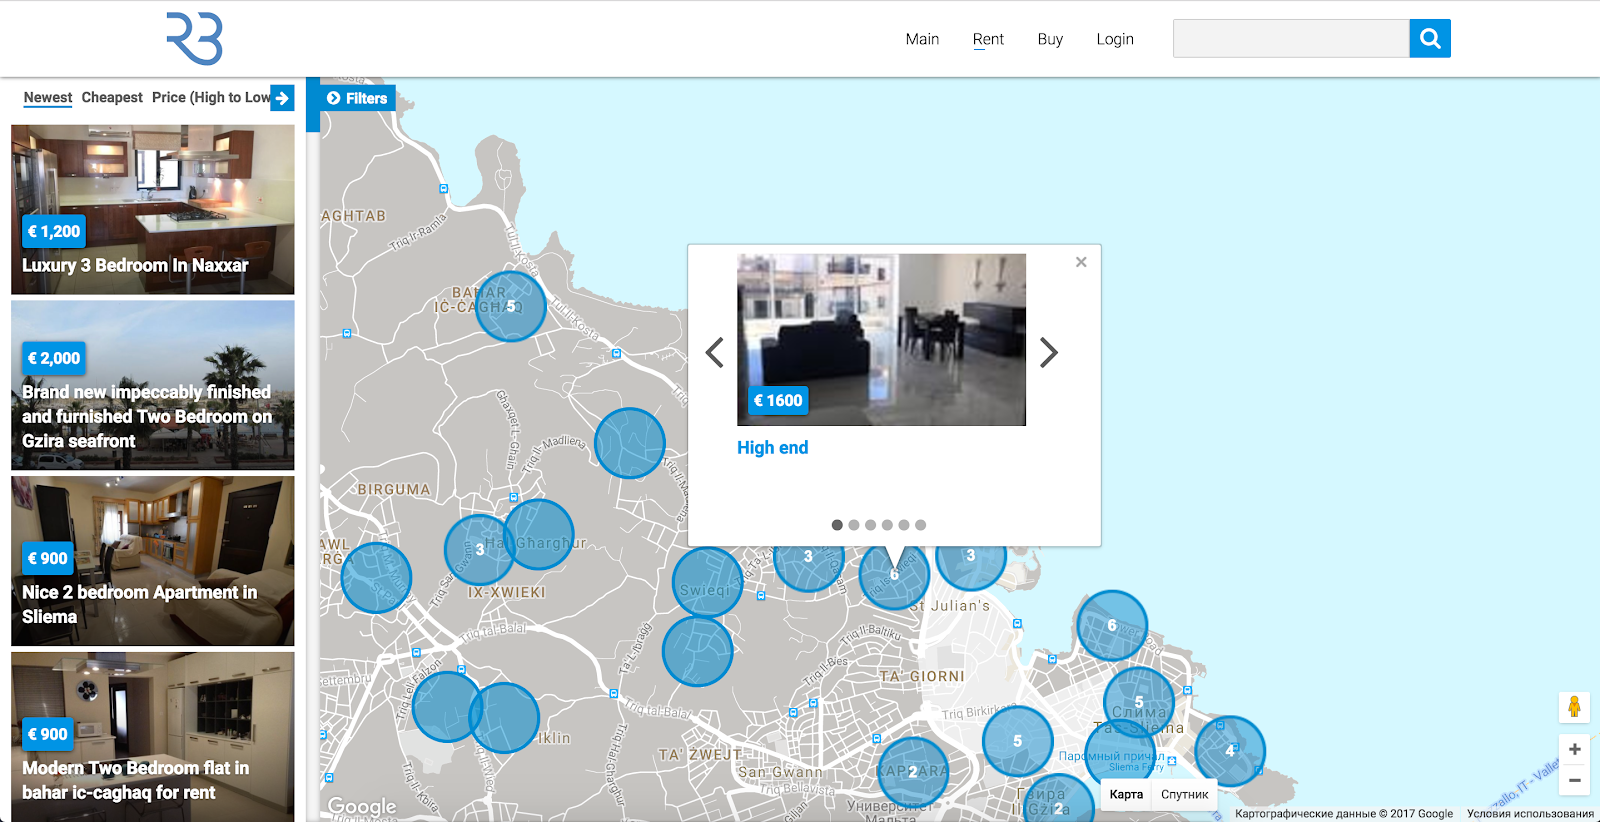Click the Google logo on map
The image size is (1600, 822).
[x=362, y=806]
